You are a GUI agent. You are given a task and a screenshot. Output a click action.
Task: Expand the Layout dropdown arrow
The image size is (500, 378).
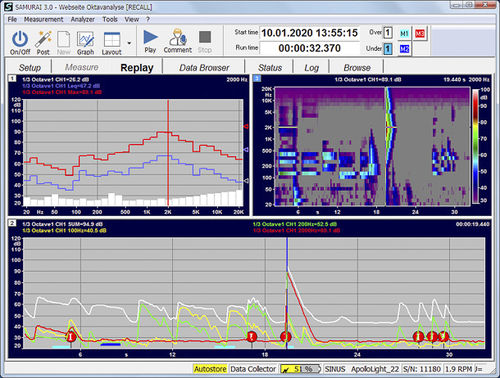pos(129,43)
